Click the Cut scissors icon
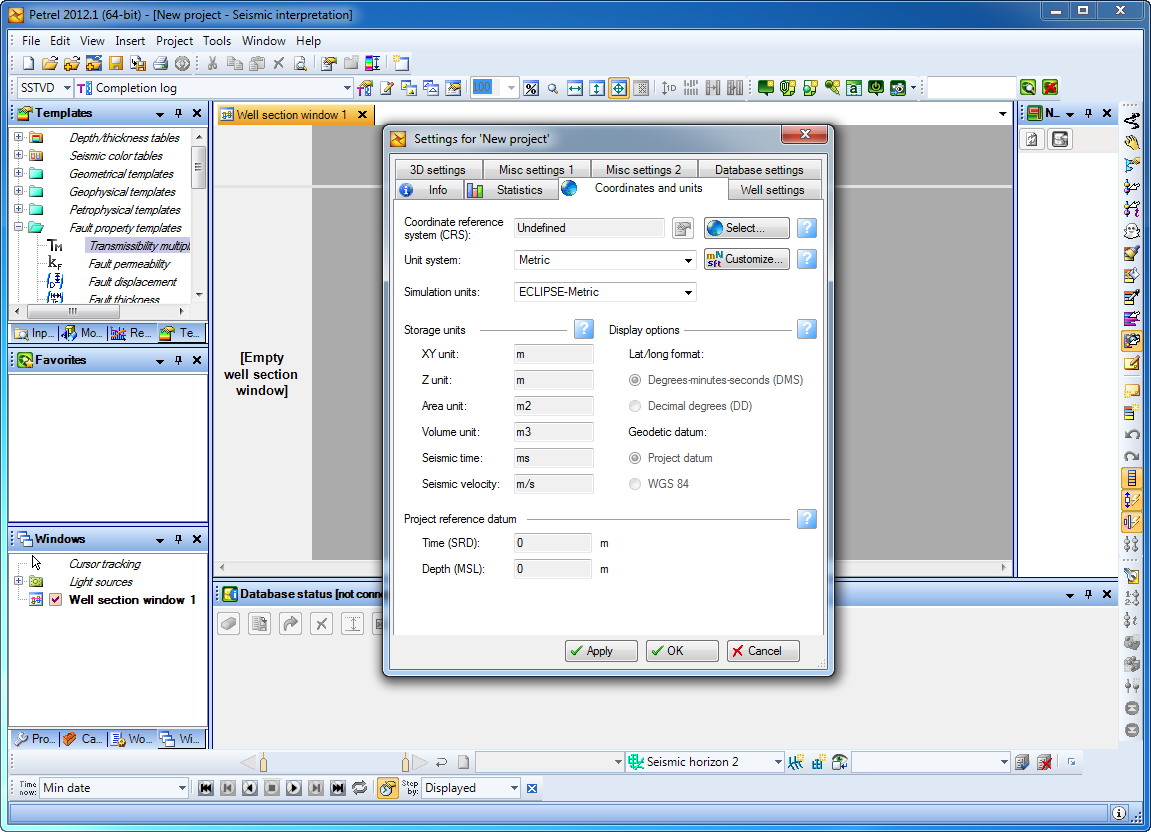 pos(212,64)
